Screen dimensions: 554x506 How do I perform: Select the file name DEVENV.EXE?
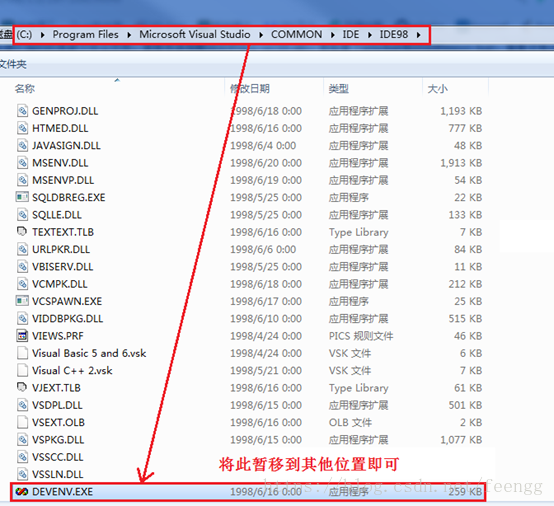coord(63,492)
